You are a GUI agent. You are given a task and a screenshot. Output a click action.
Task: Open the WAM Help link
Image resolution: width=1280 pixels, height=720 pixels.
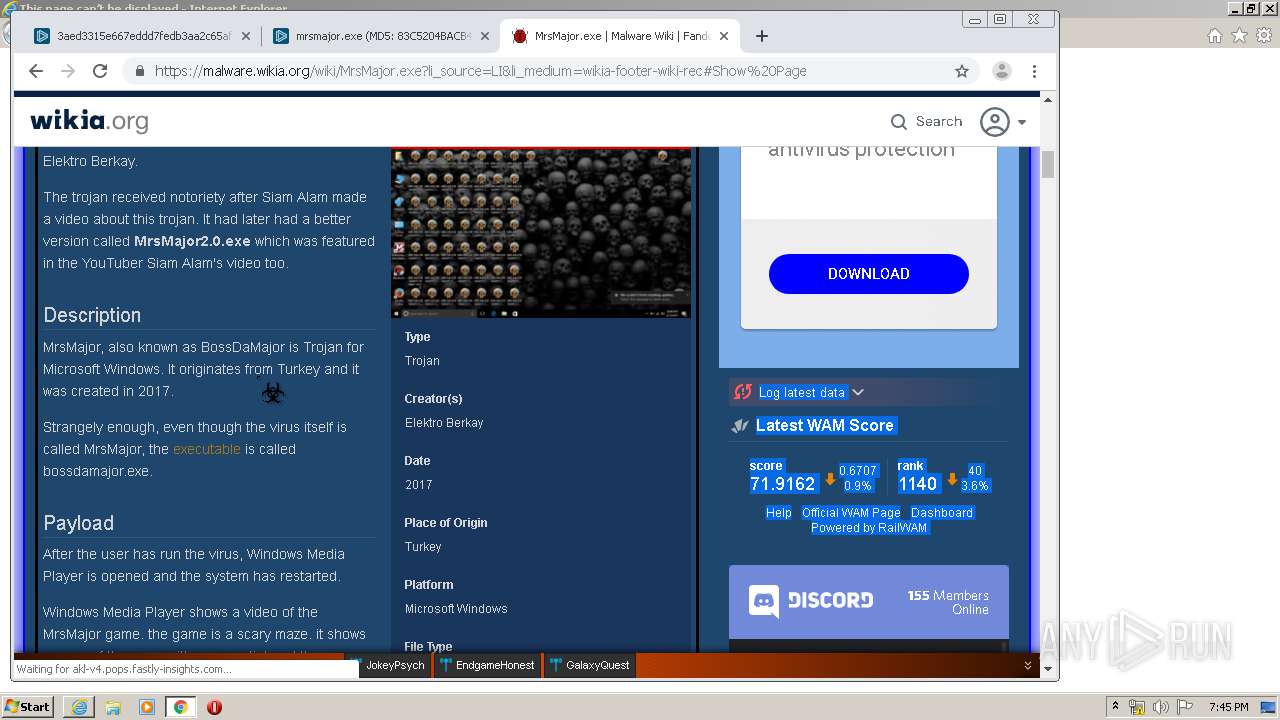tap(778, 512)
